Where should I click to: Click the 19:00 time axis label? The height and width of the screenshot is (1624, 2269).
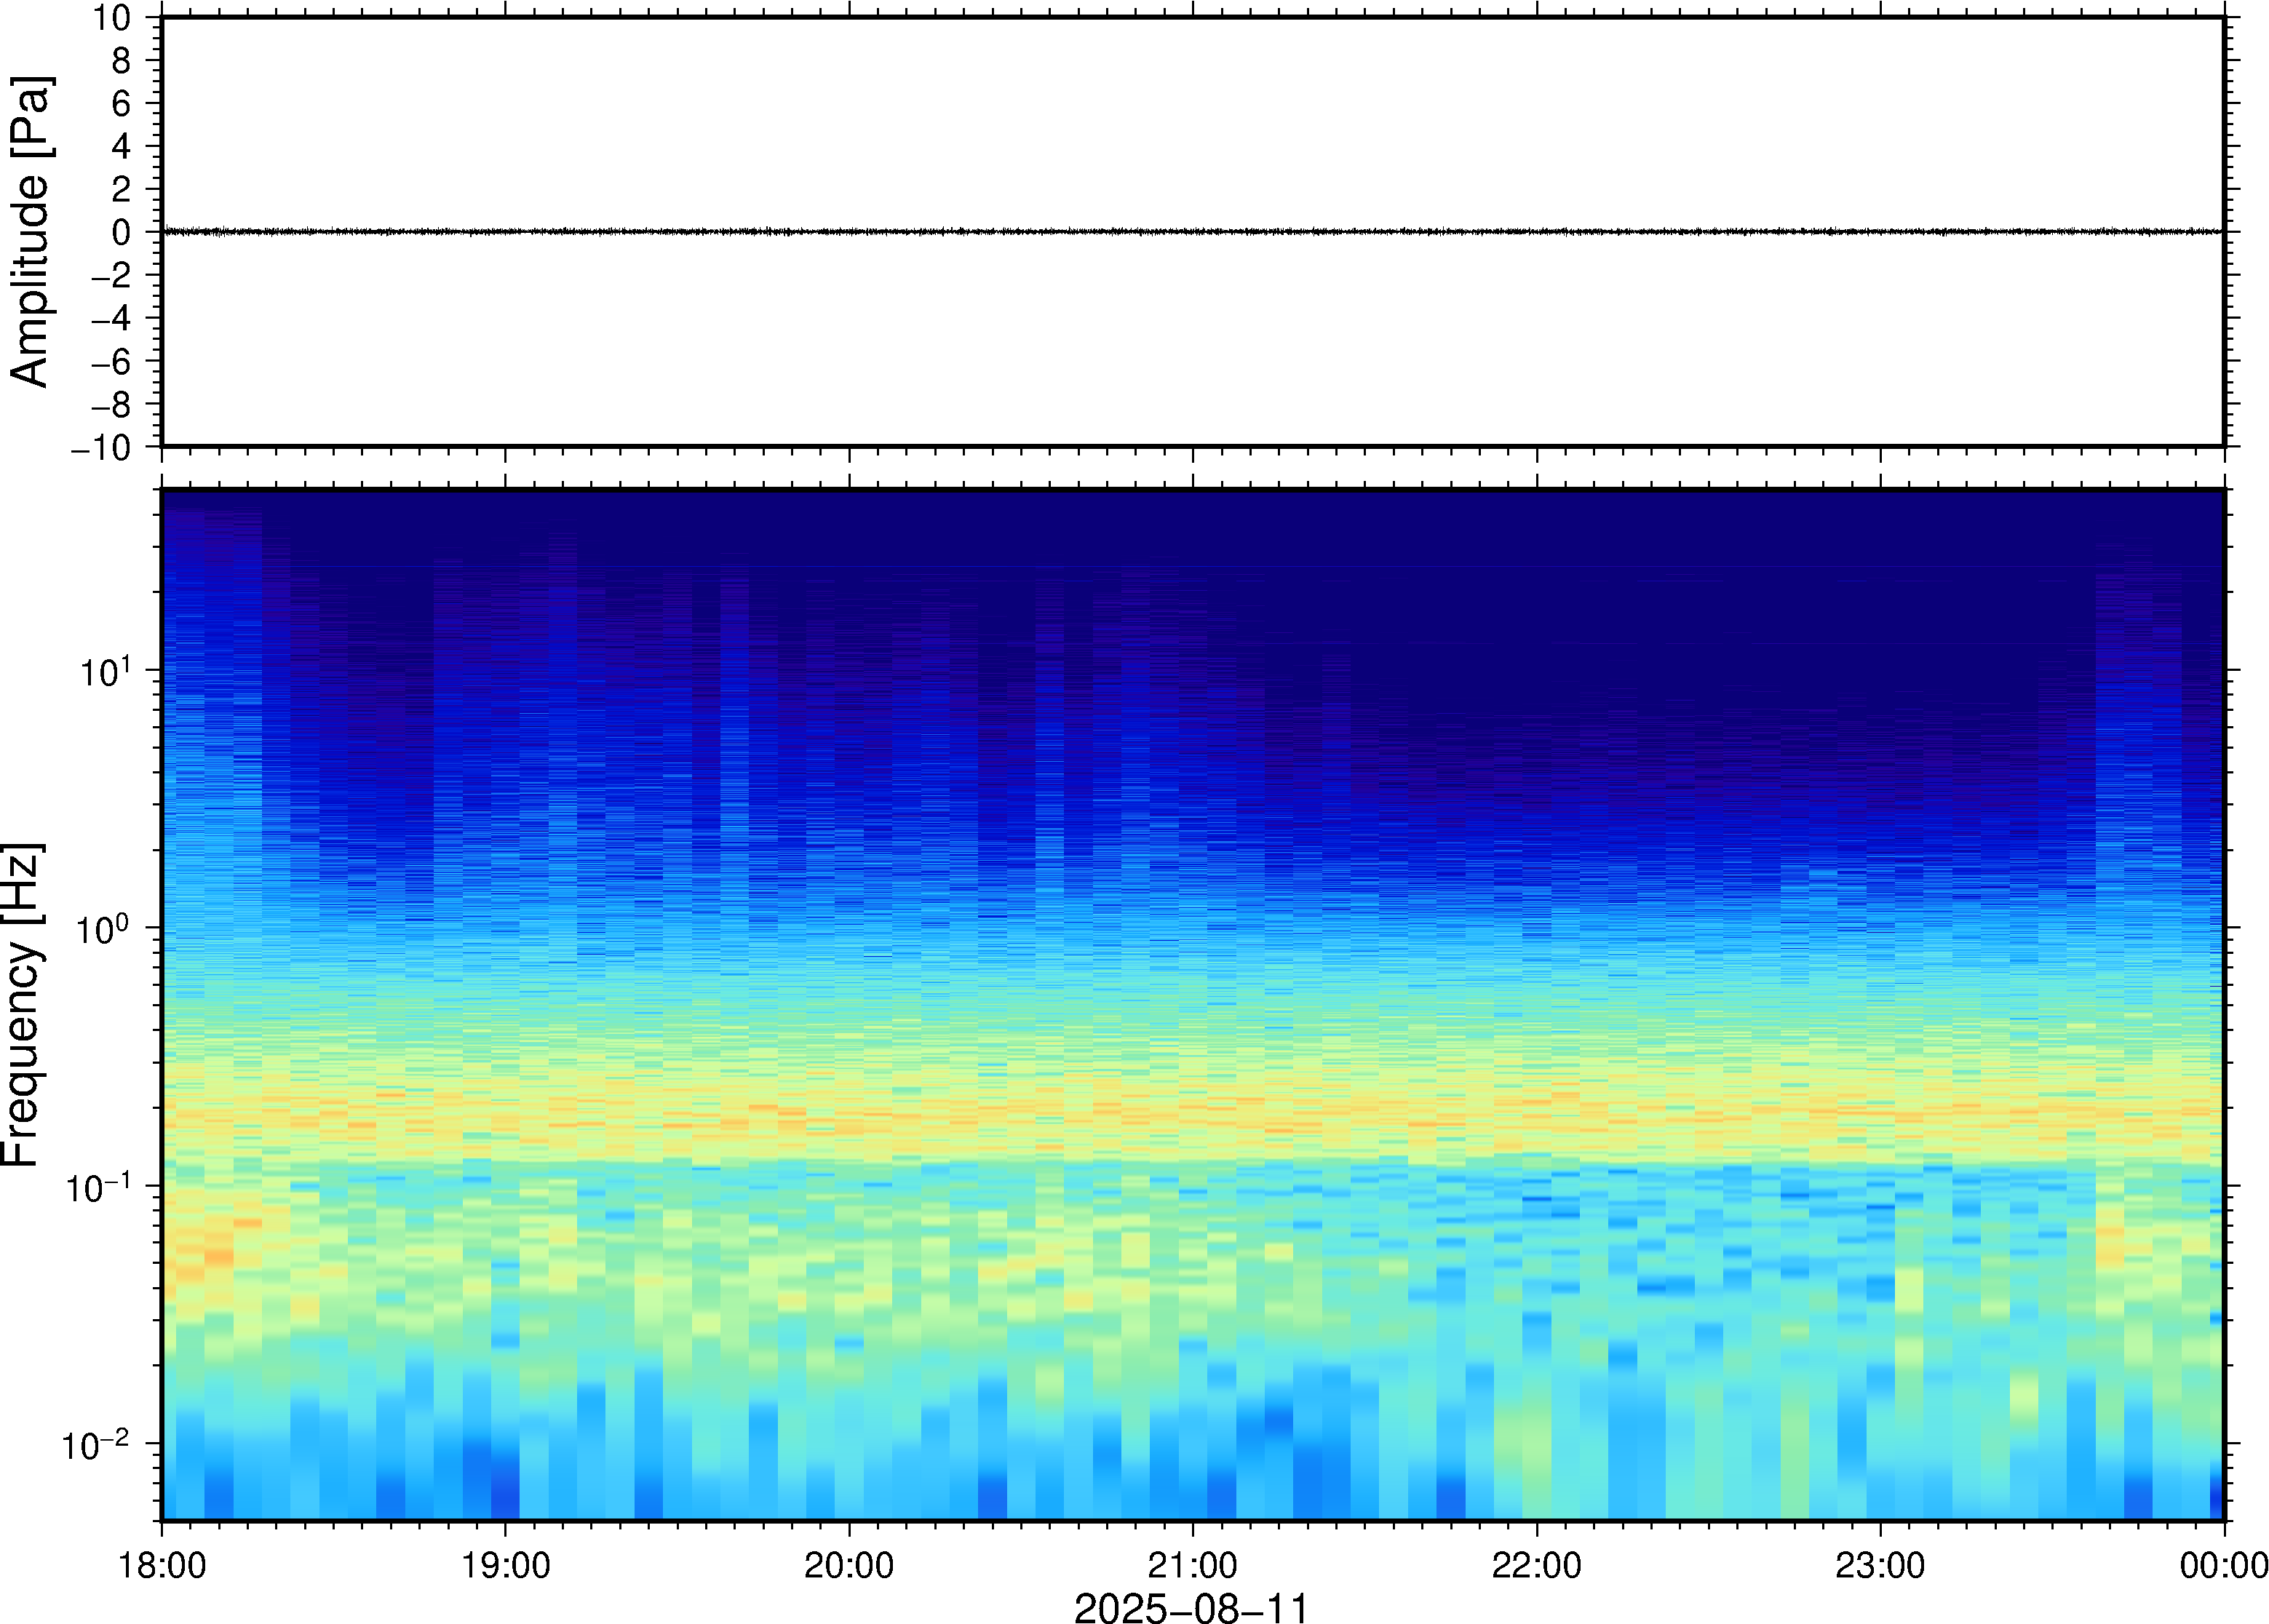click(x=505, y=1565)
